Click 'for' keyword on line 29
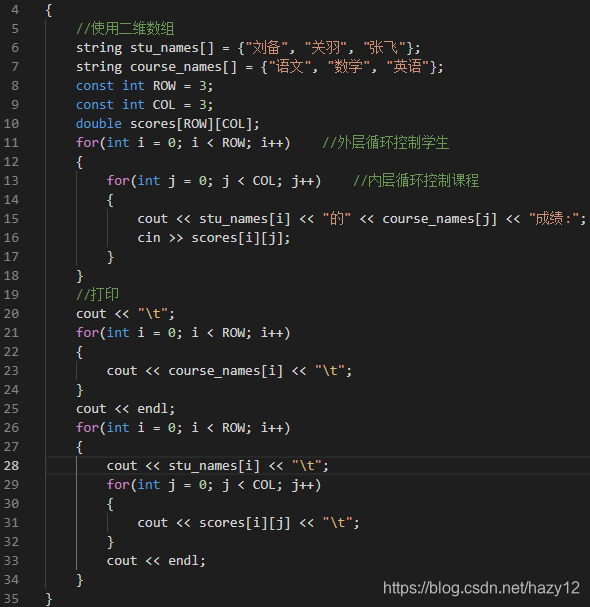This screenshot has width=590, height=607. coord(118,485)
